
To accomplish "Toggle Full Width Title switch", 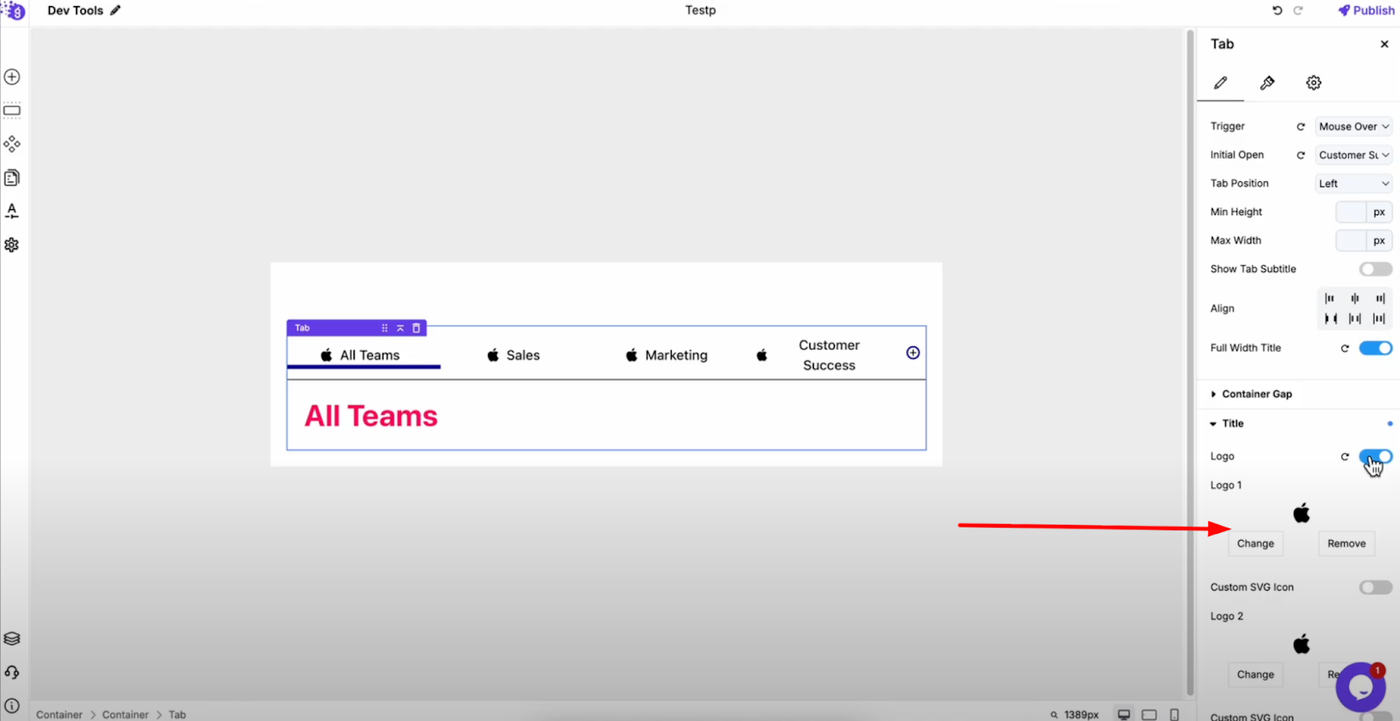I will pyautogui.click(x=1376, y=348).
